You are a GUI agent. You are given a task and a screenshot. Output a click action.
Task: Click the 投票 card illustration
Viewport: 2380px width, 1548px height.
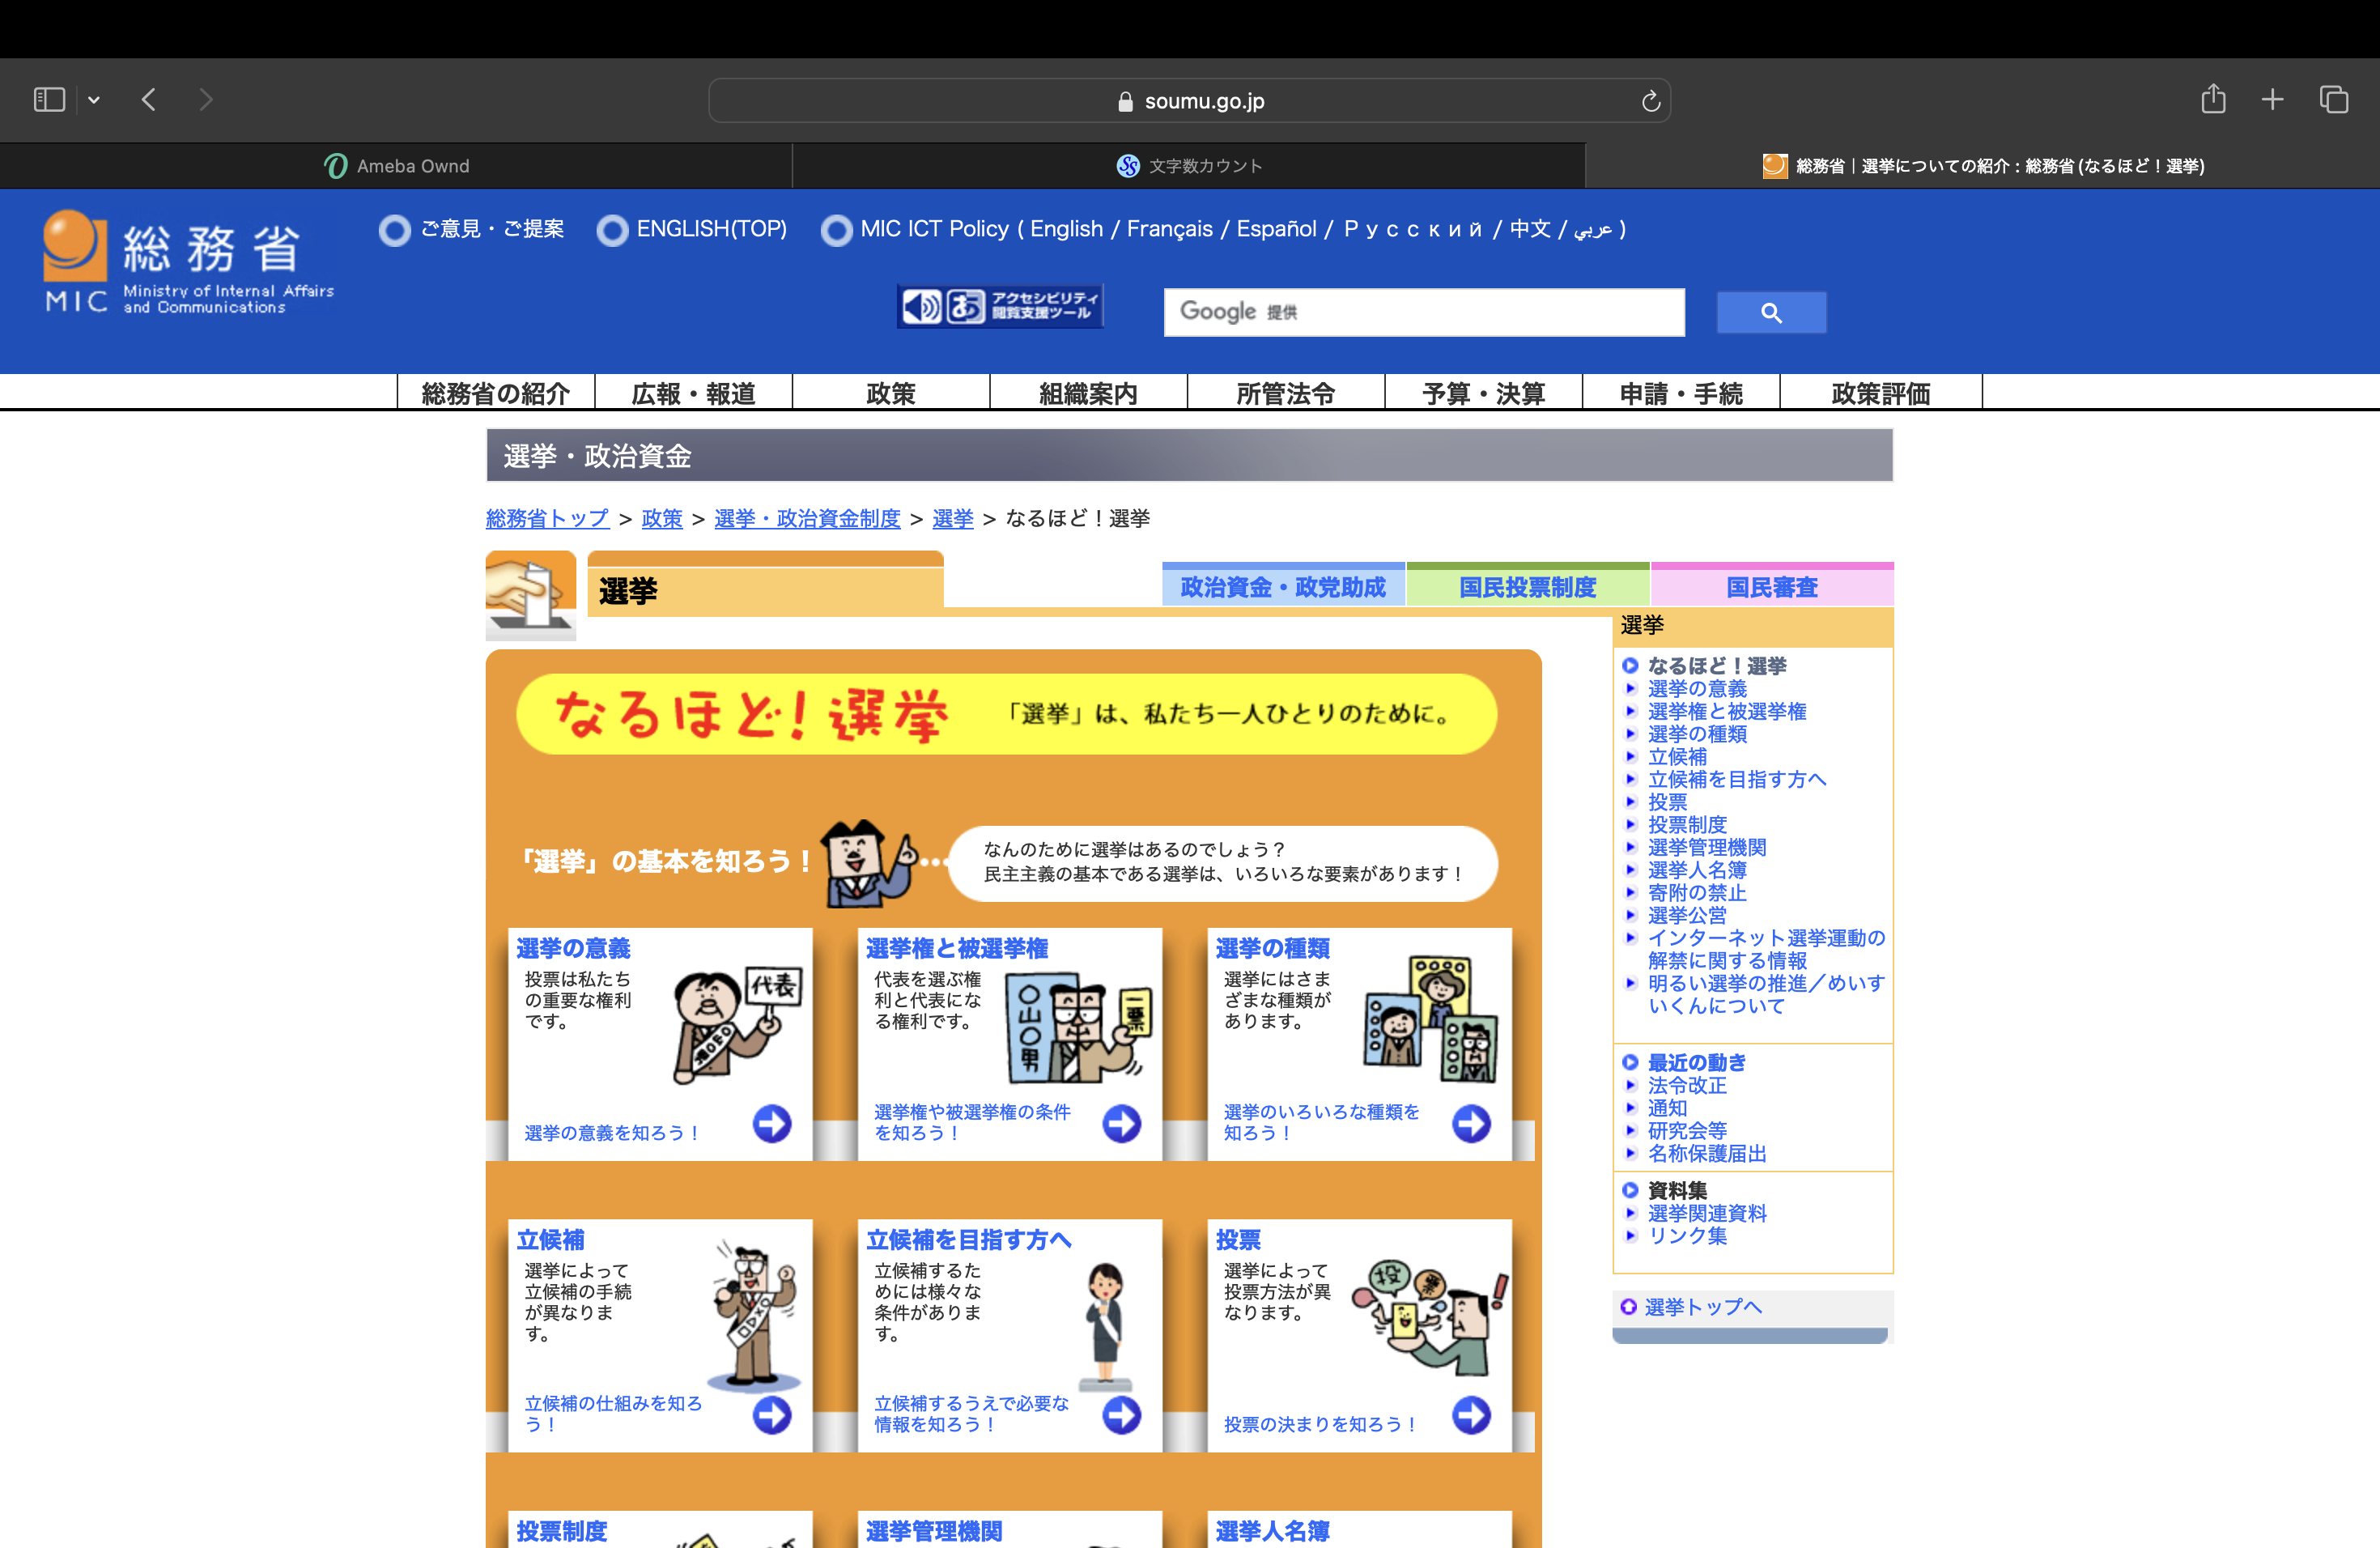[1430, 1317]
